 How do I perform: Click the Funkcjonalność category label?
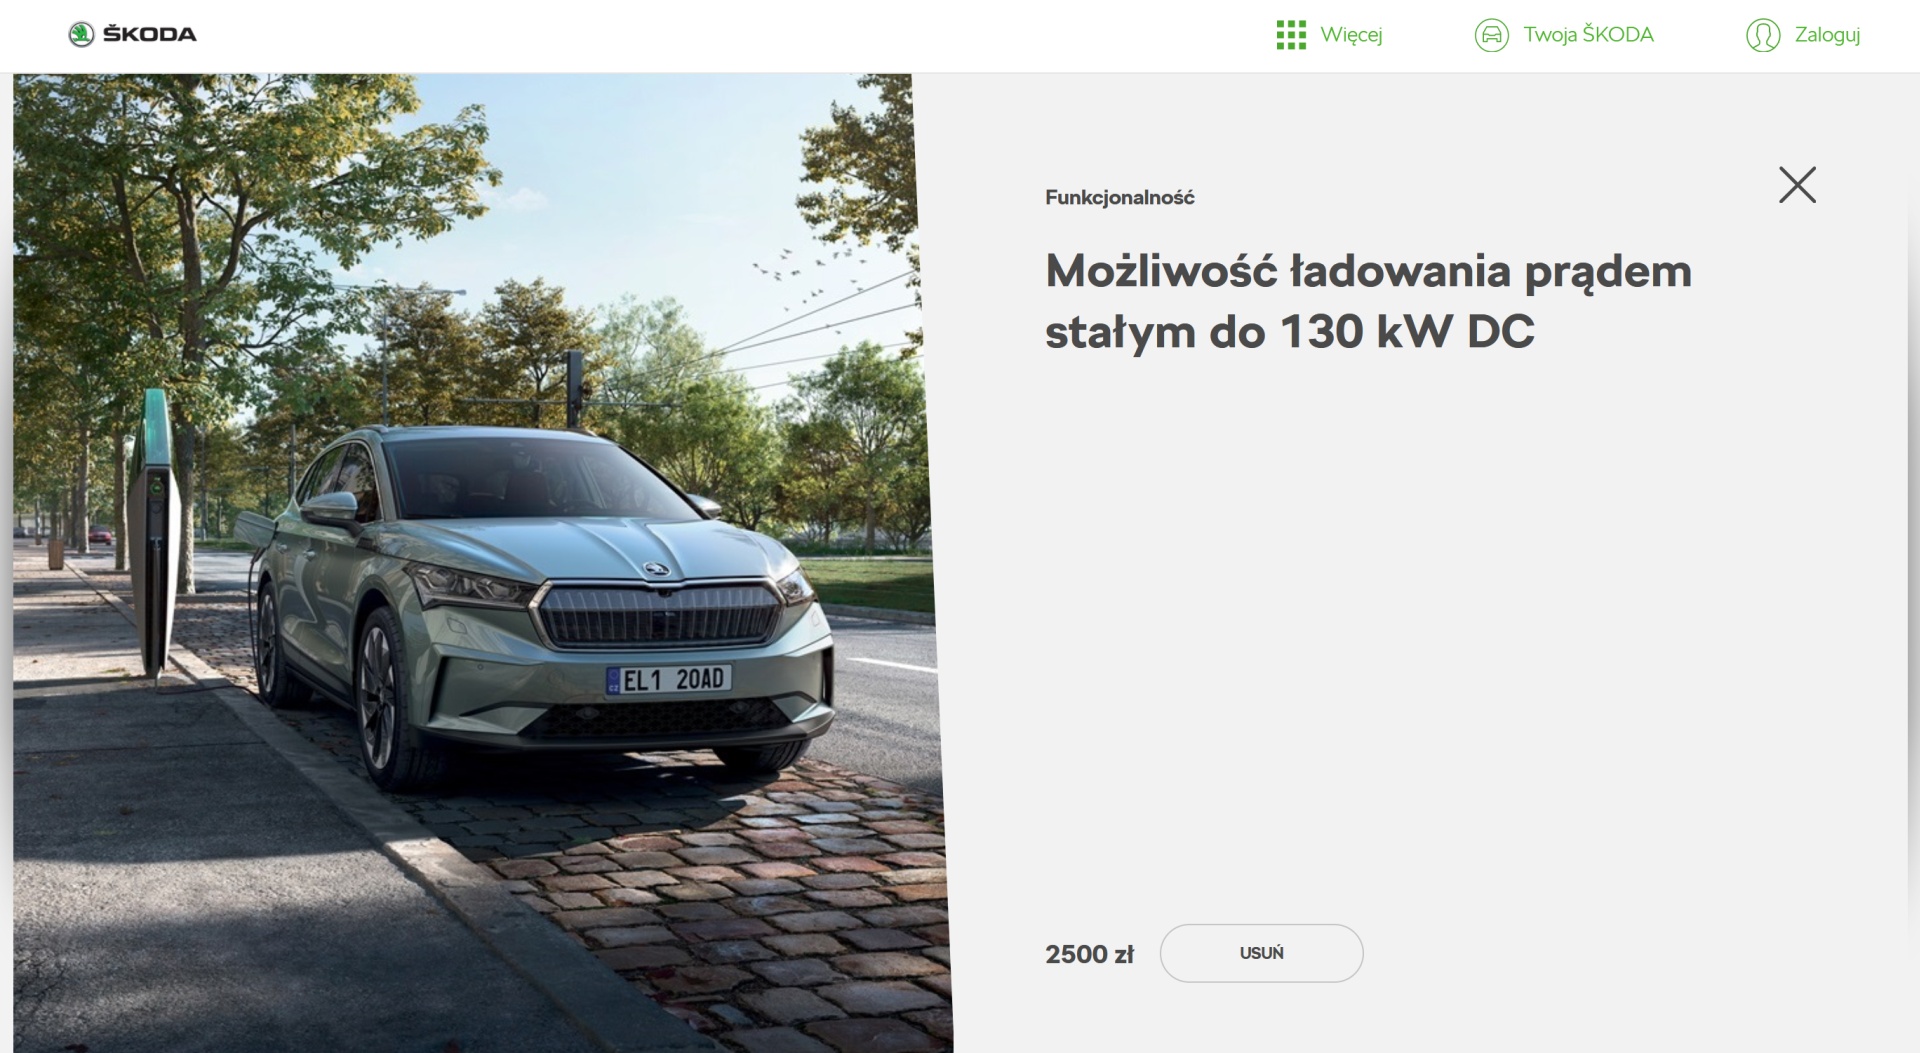tap(1120, 197)
